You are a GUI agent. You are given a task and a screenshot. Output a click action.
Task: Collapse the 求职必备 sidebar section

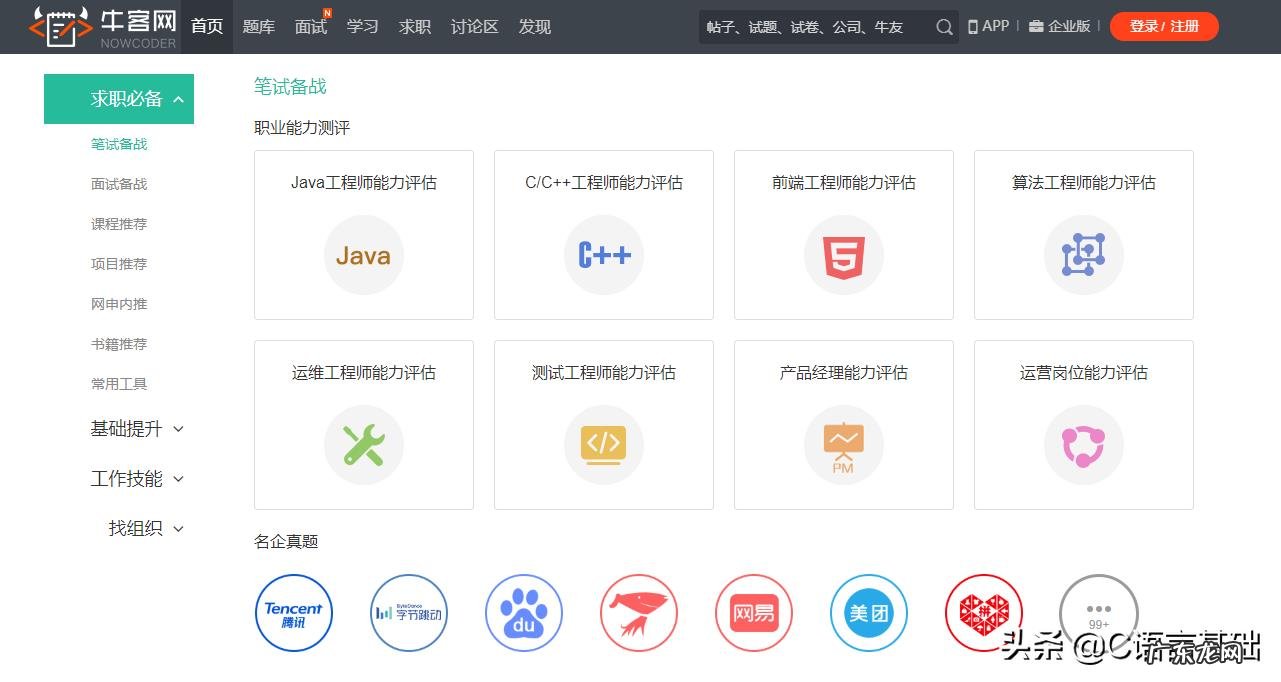[x=118, y=98]
